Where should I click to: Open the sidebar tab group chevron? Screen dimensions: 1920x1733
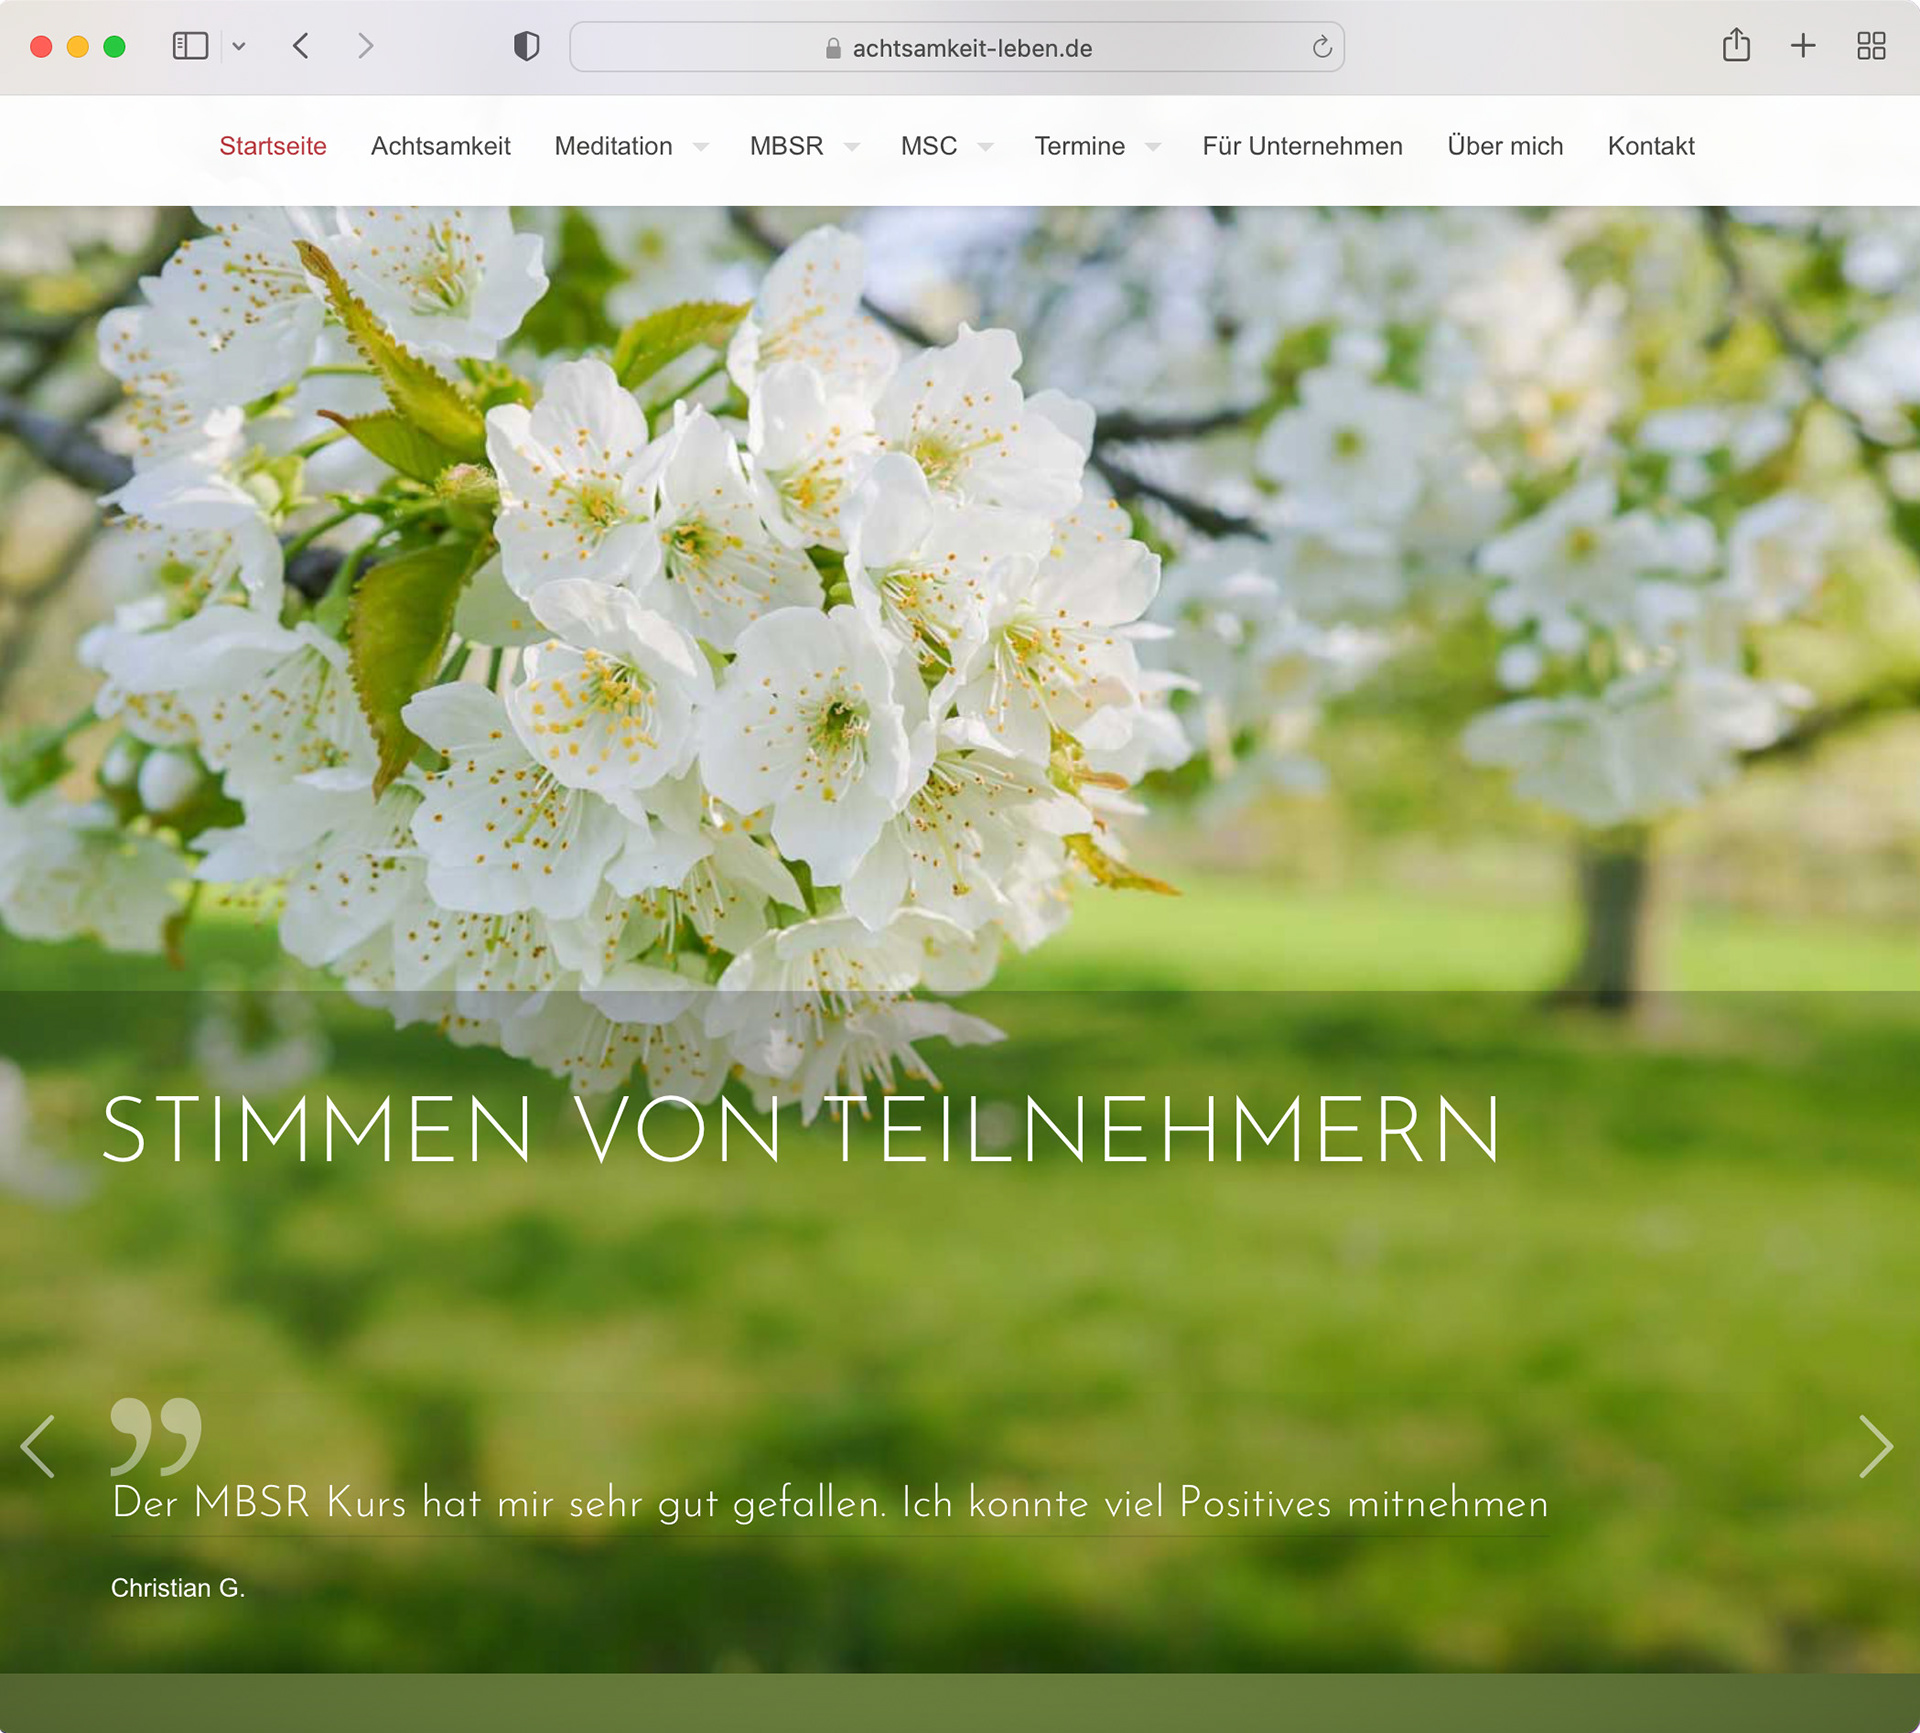[239, 46]
